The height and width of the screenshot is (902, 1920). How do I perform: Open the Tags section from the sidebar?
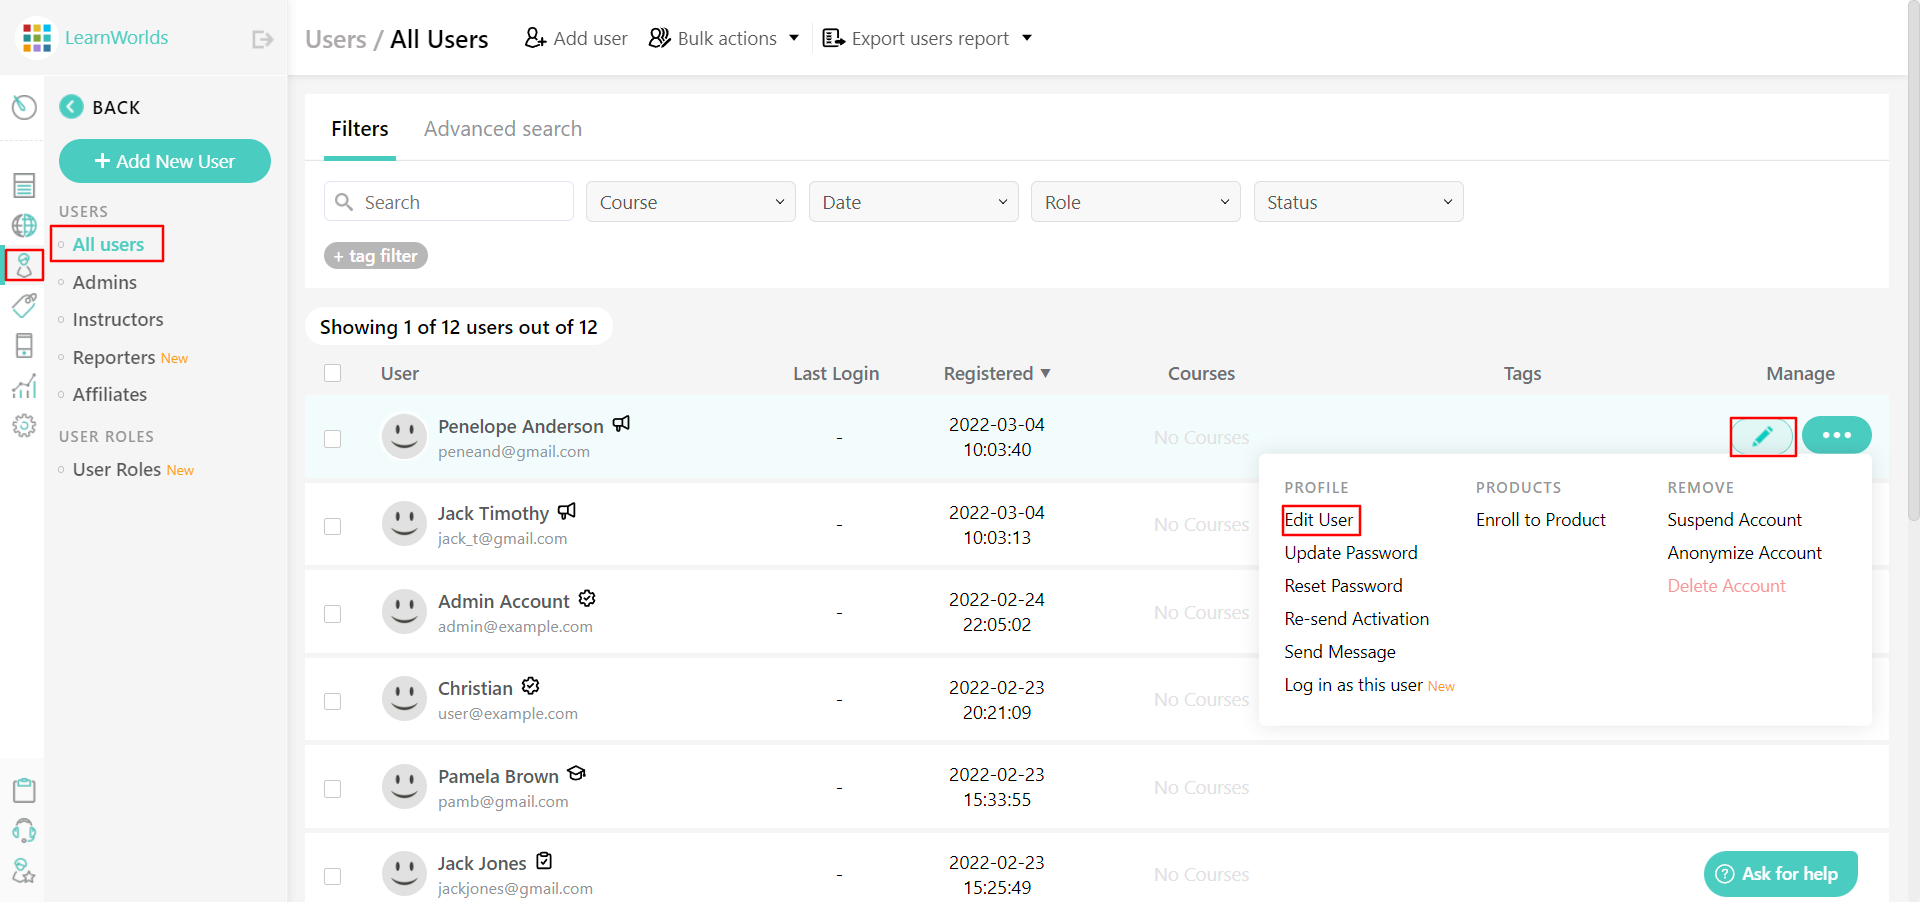tap(24, 305)
